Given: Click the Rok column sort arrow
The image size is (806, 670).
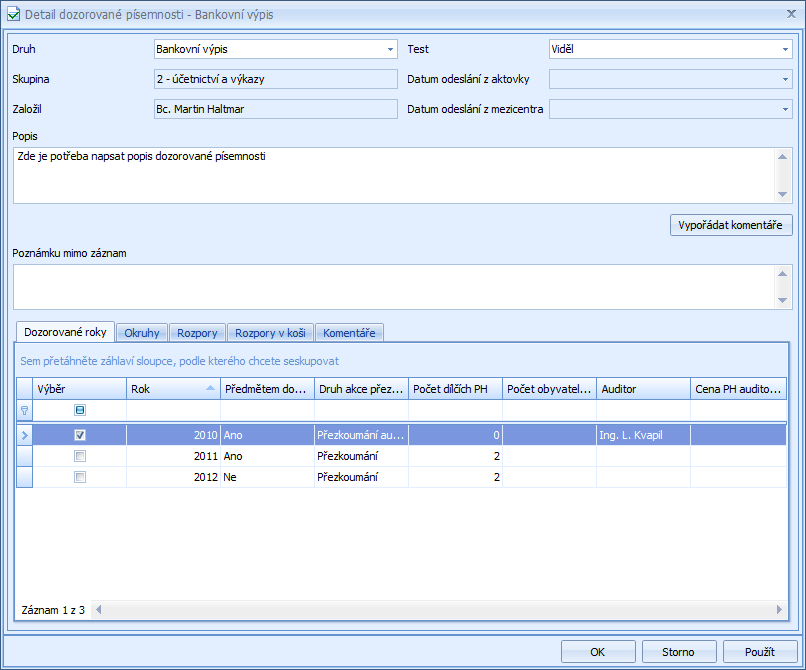Looking at the screenshot, I should click(x=210, y=388).
